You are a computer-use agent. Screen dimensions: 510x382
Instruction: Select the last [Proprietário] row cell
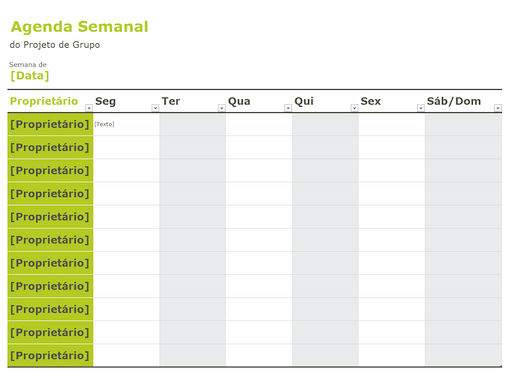pyautogui.click(x=50, y=355)
